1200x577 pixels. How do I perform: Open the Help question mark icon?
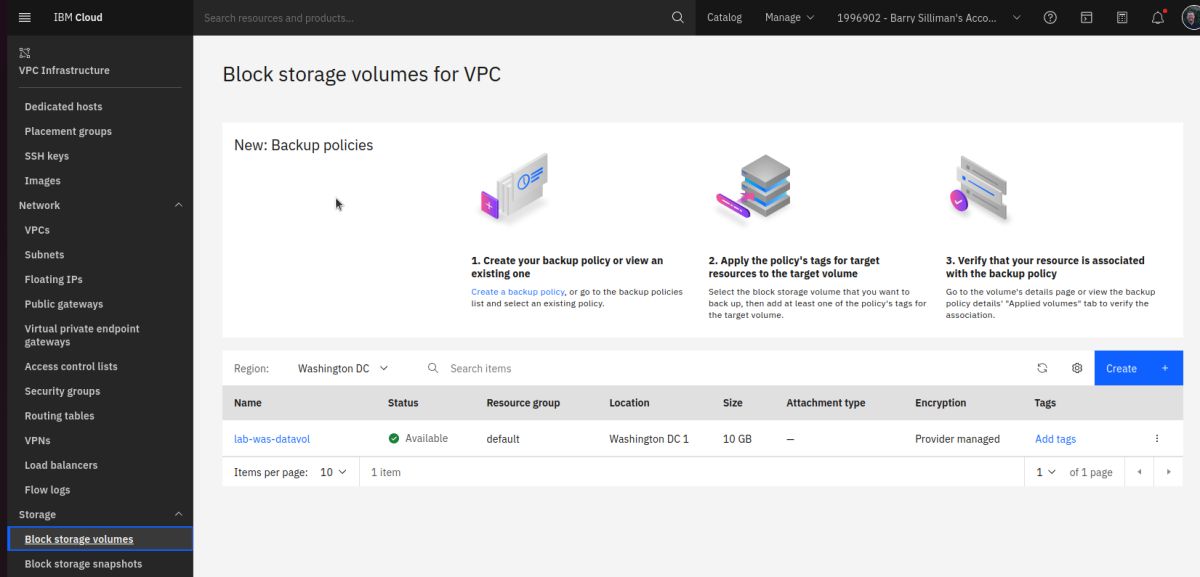coord(1050,17)
